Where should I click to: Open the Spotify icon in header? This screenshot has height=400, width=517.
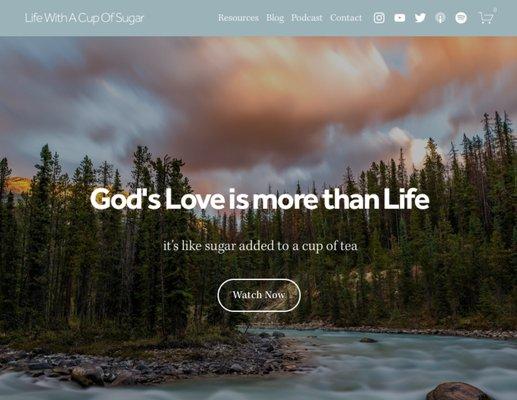pos(461,18)
